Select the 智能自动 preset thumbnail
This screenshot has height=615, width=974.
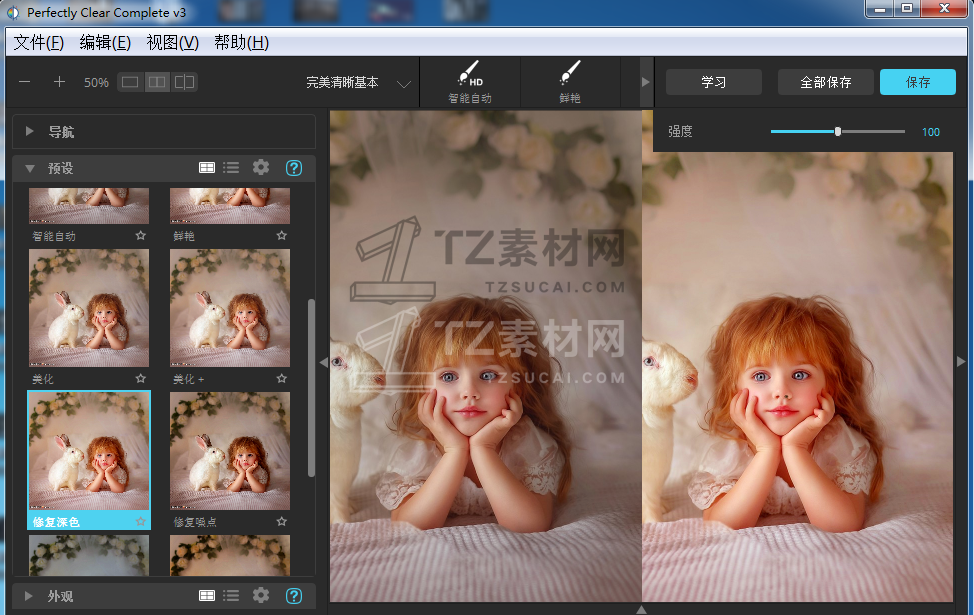click(x=89, y=206)
